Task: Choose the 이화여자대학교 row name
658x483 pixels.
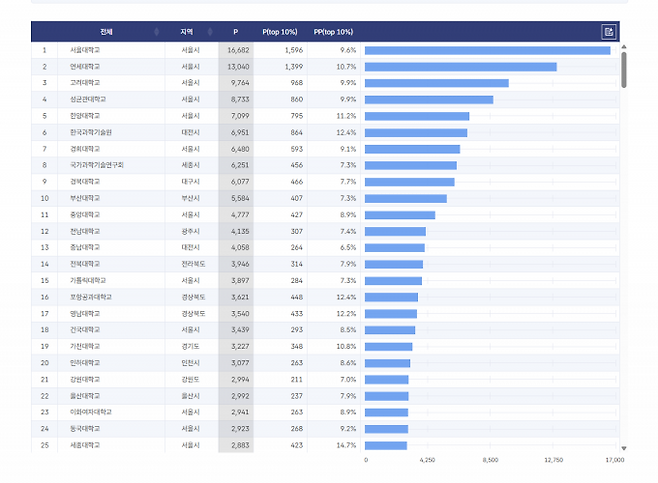Action: (91, 412)
